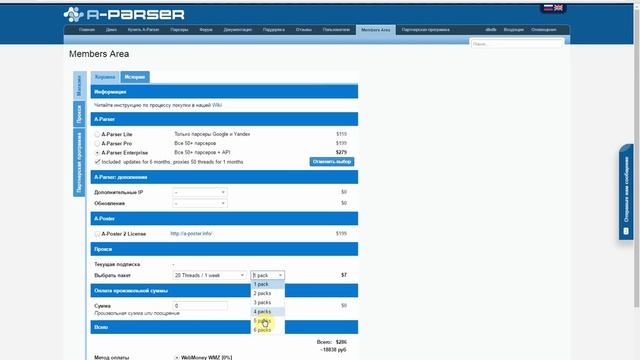Choose the 4 packs option

coord(267,312)
